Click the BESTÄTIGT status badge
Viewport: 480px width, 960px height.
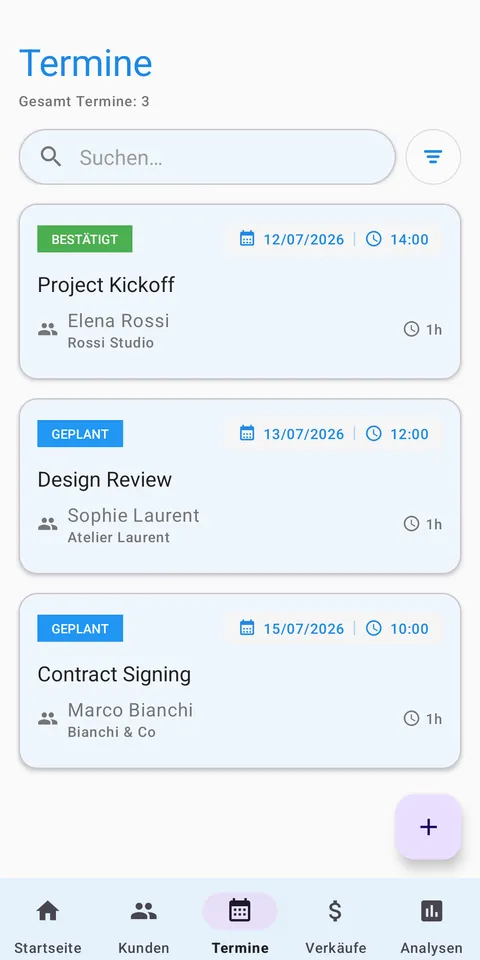pos(84,239)
